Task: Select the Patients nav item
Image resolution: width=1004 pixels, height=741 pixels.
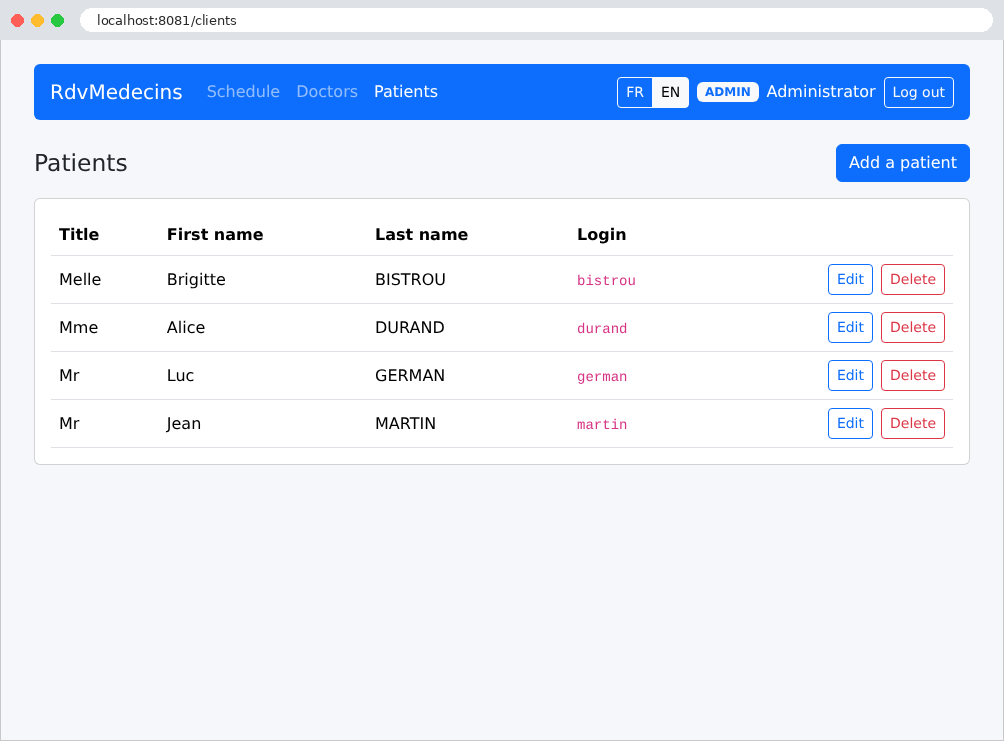Action: click(x=406, y=92)
